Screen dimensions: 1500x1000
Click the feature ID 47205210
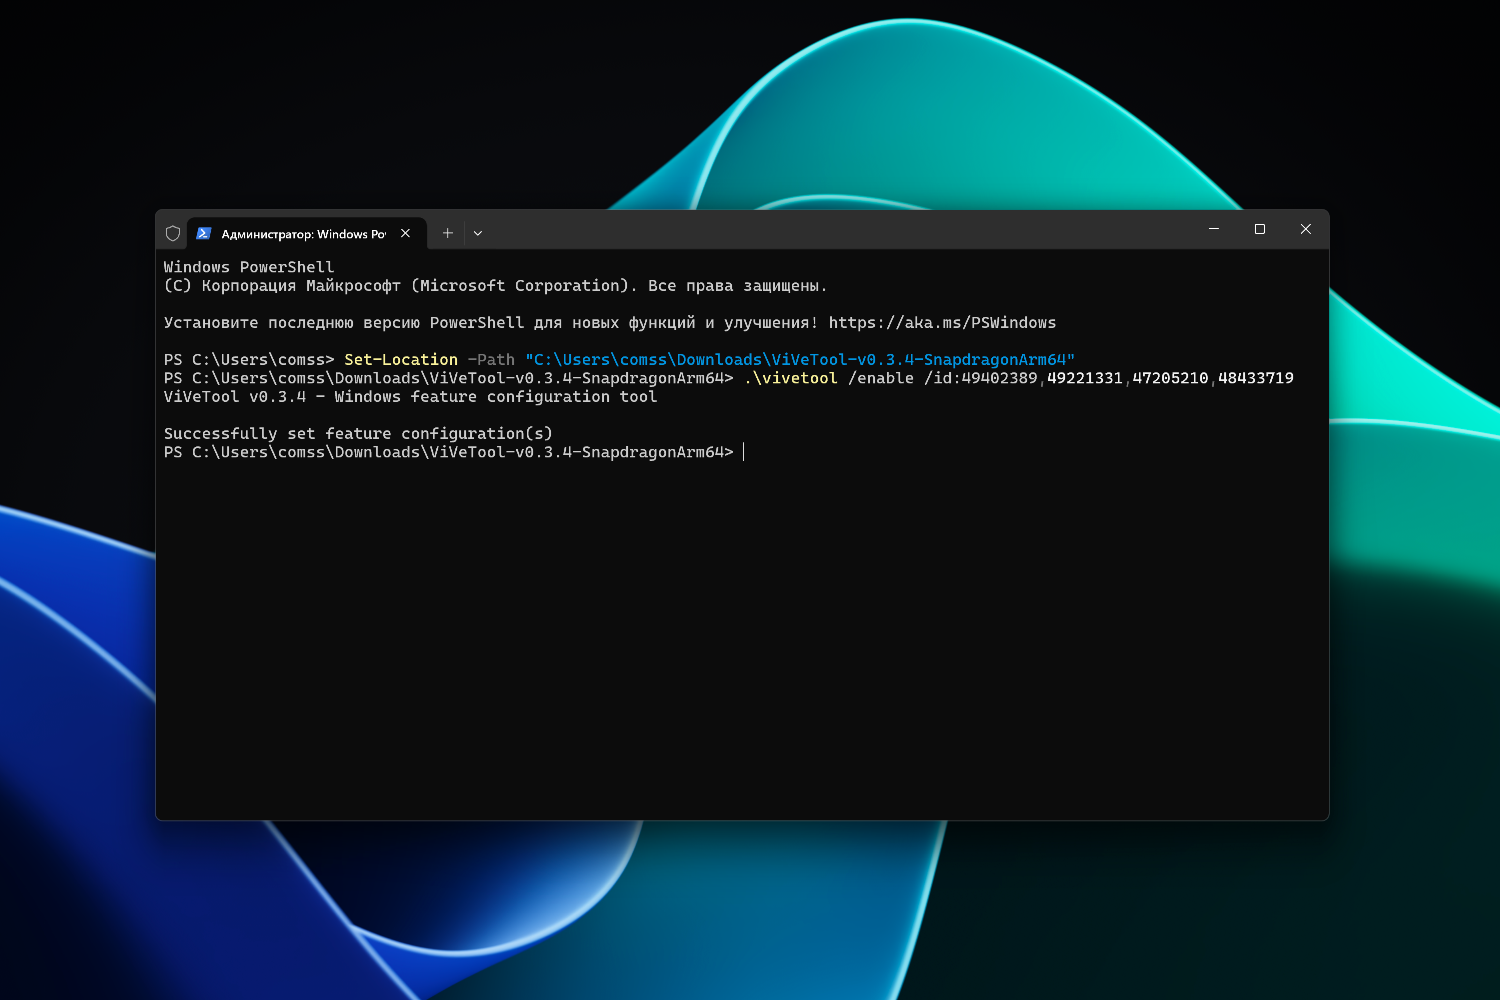[1171, 378]
